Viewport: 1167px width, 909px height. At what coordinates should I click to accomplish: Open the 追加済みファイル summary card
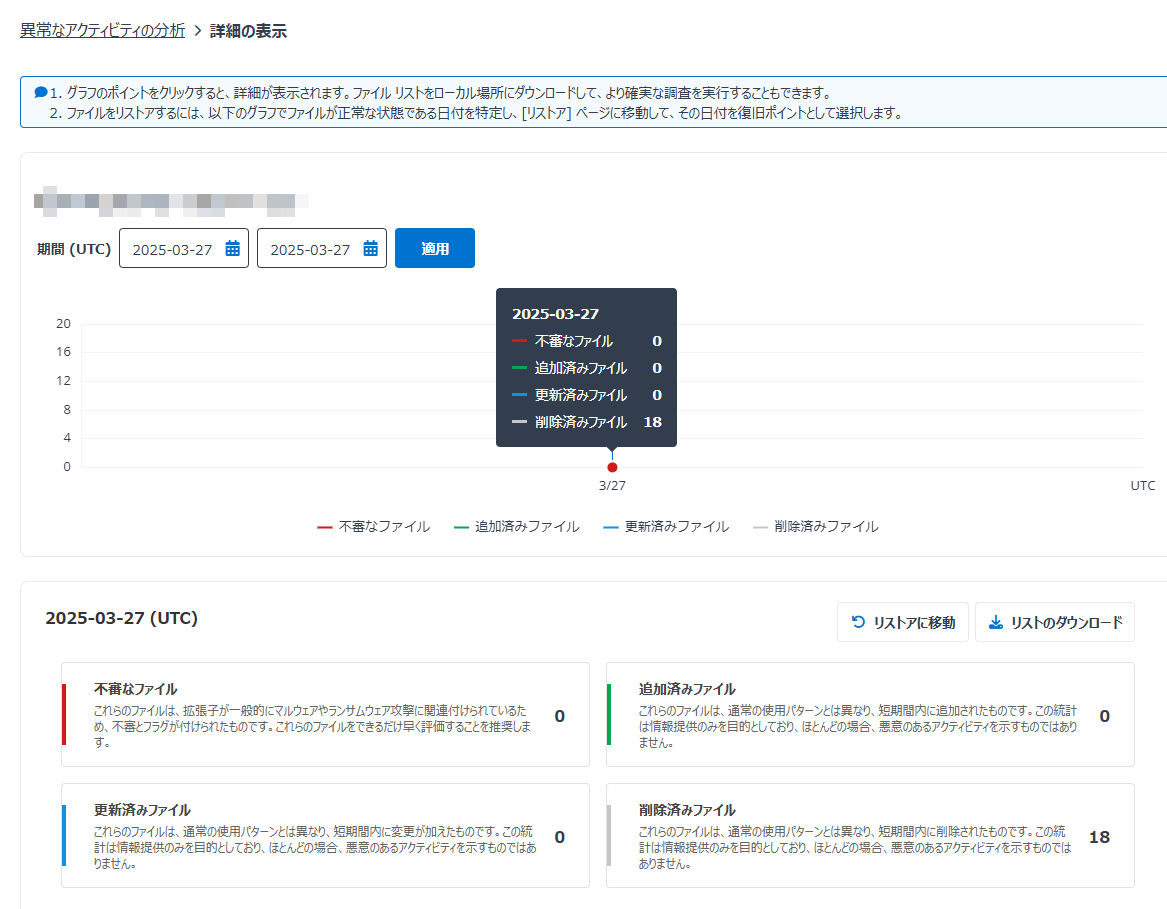870,715
